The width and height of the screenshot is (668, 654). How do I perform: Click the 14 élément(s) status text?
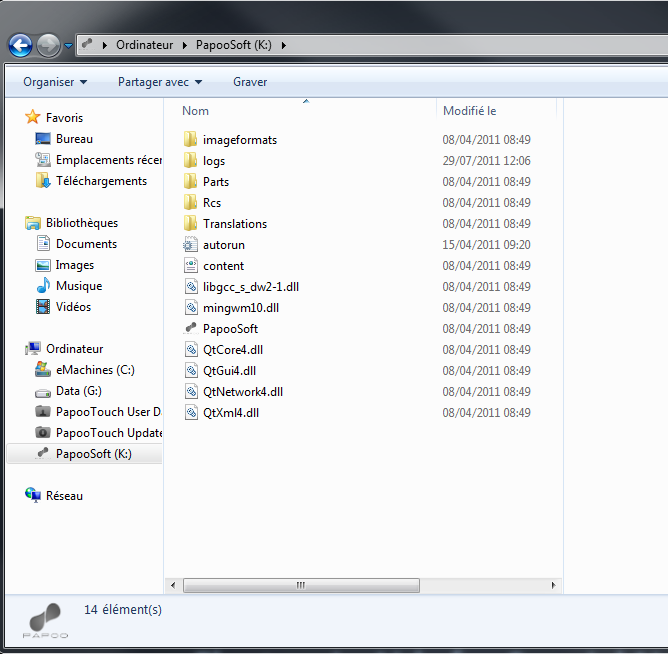(x=123, y=610)
